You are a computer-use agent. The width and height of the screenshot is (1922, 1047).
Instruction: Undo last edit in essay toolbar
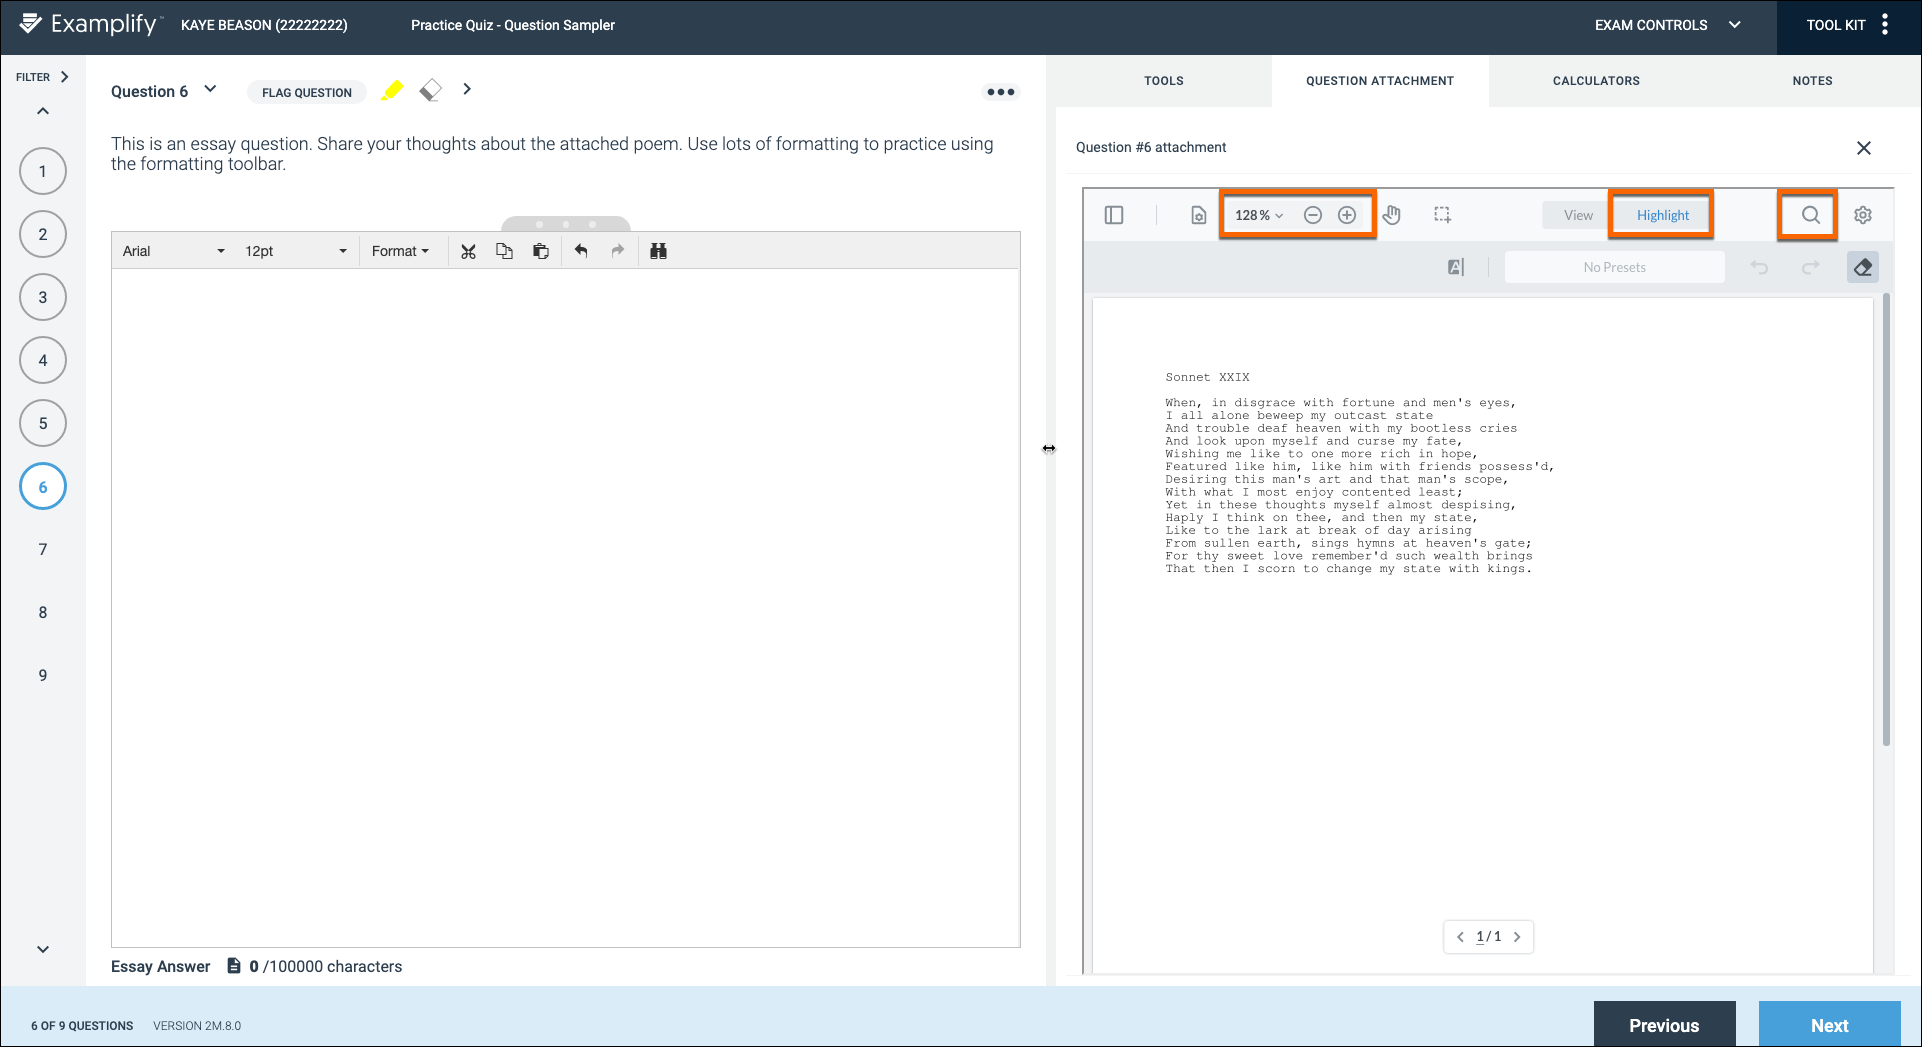point(581,251)
